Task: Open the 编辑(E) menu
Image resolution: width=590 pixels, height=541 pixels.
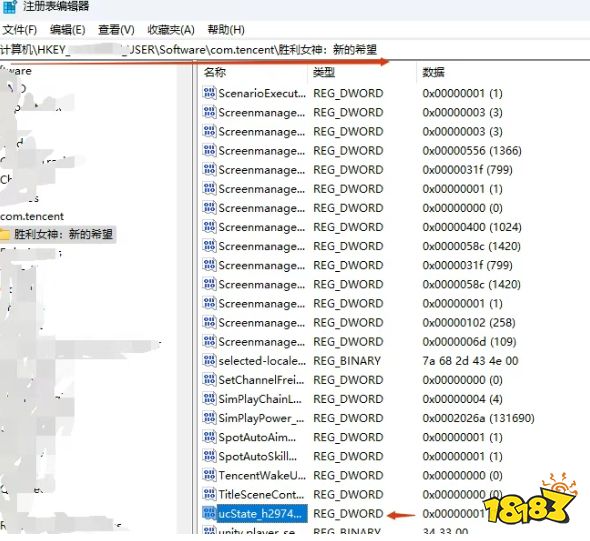Action: click(x=68, y=30)
